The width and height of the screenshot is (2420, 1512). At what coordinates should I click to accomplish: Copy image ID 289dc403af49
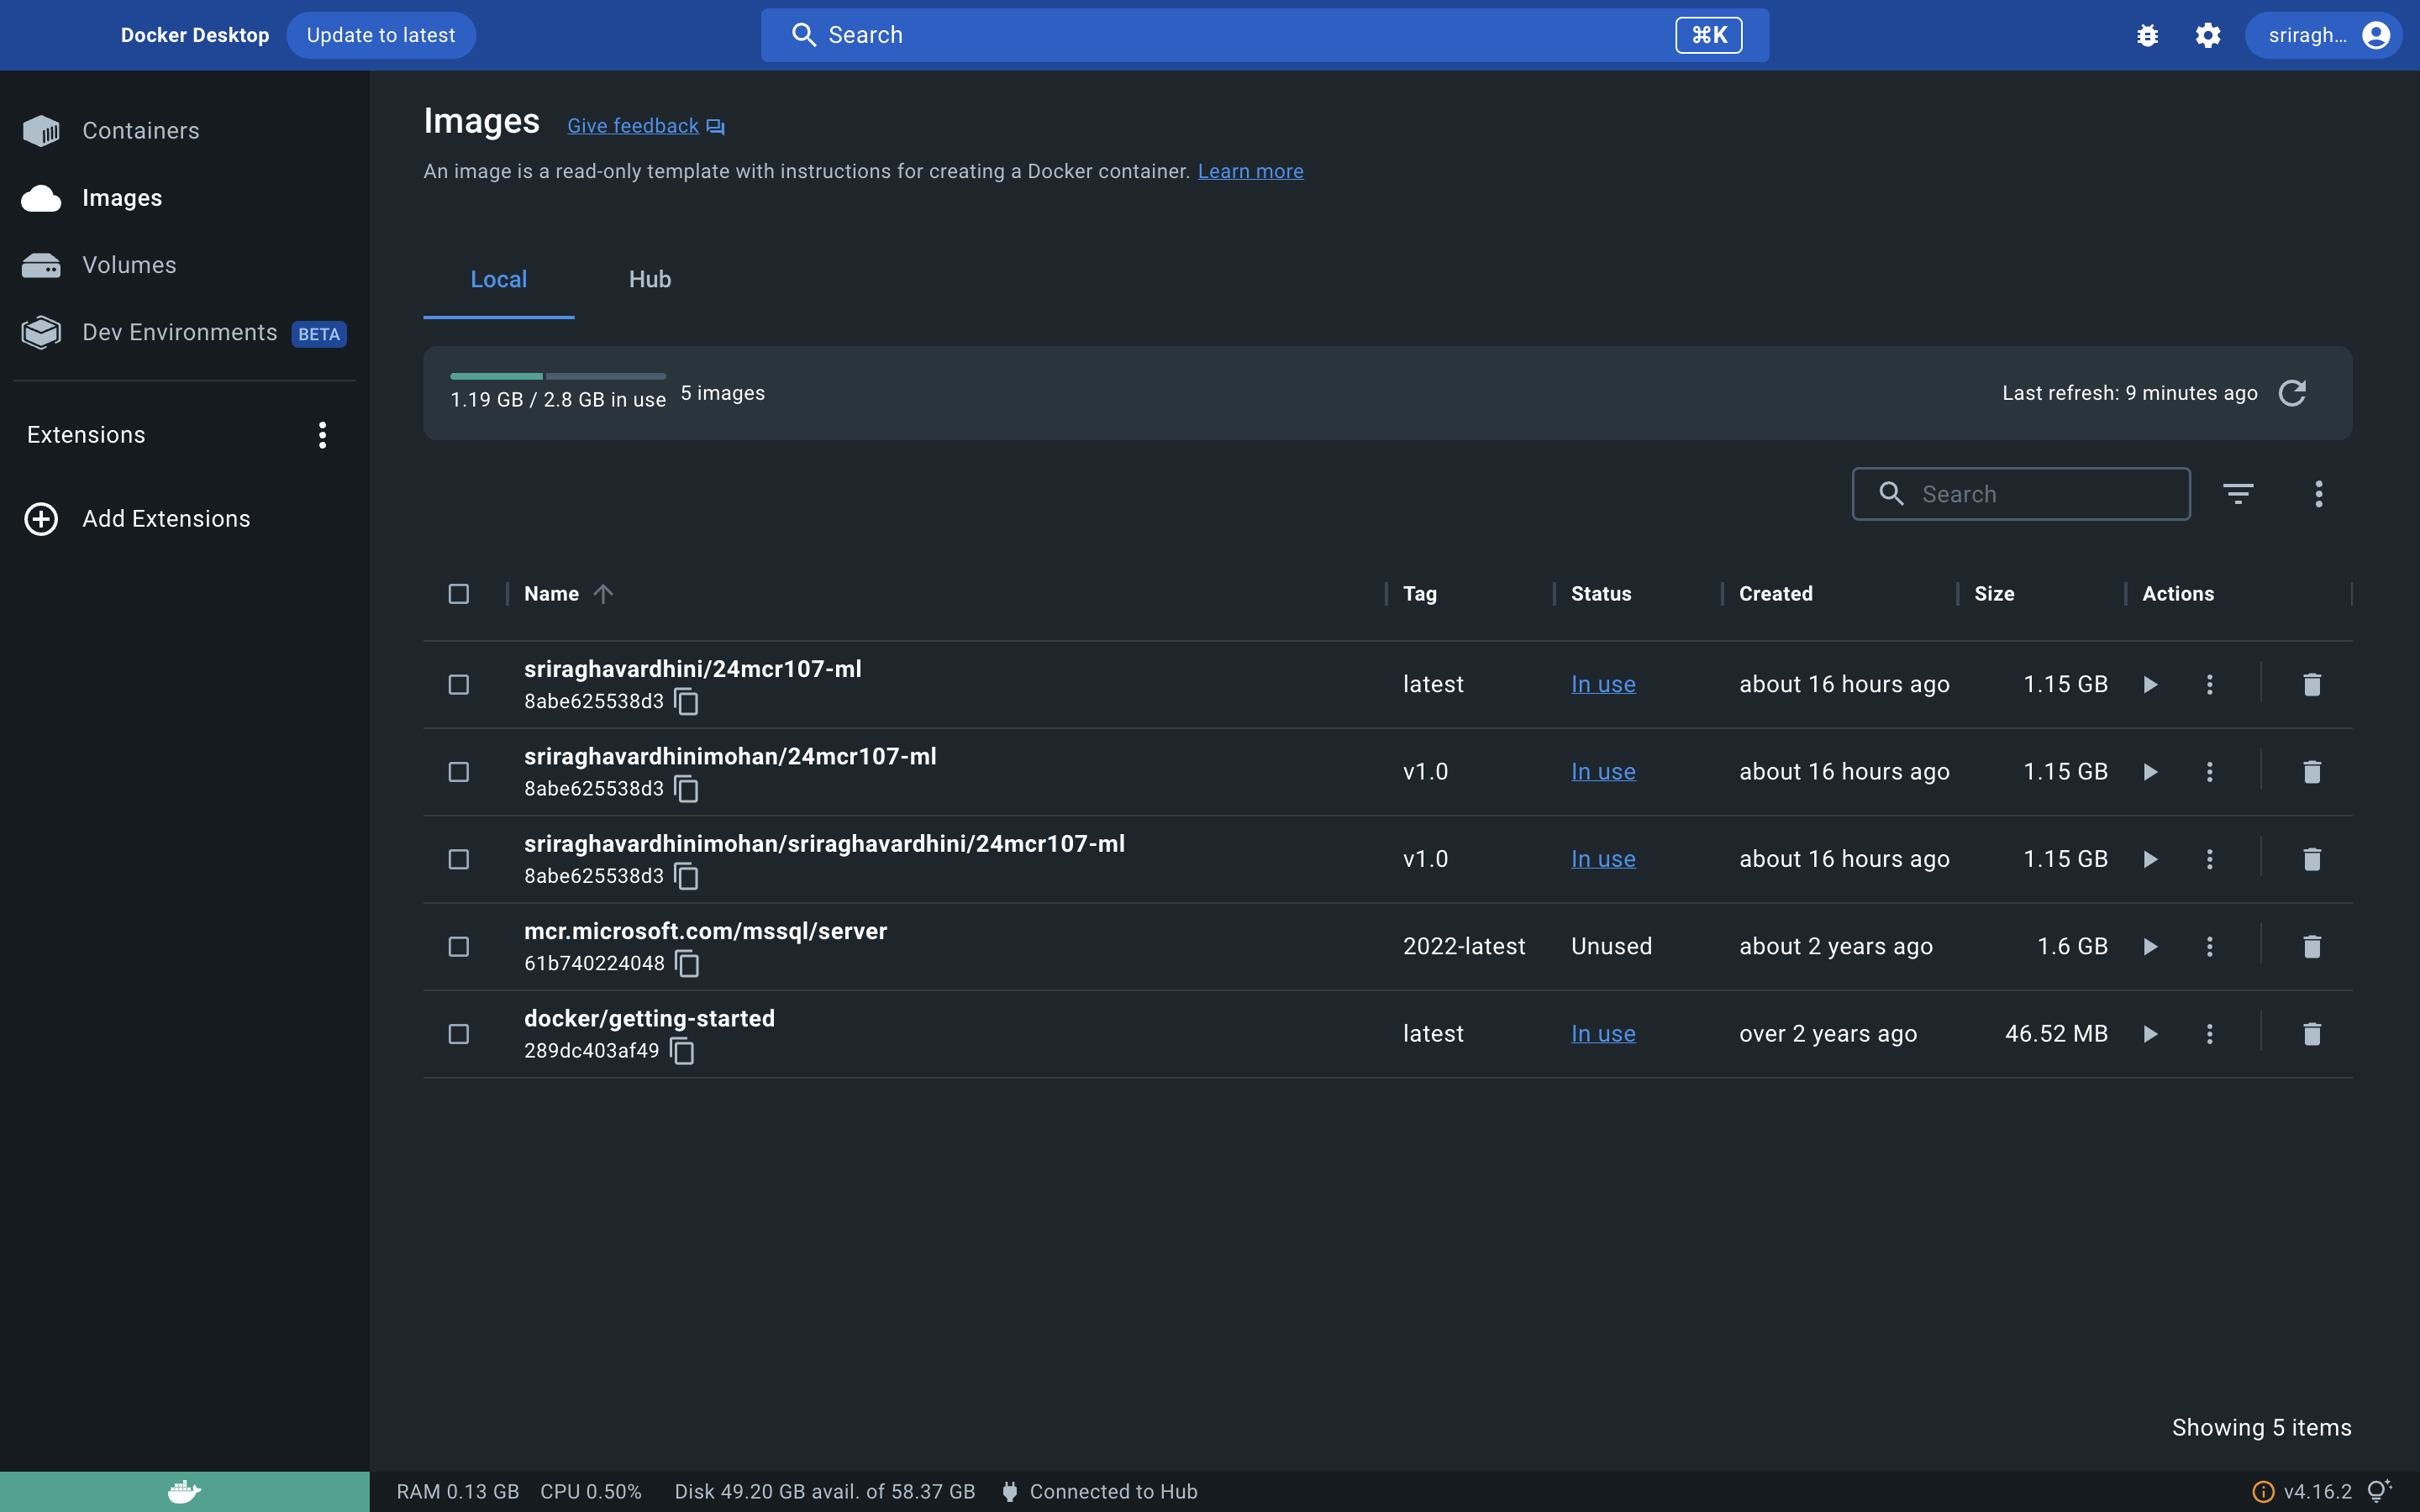(x=682, y=1051)
